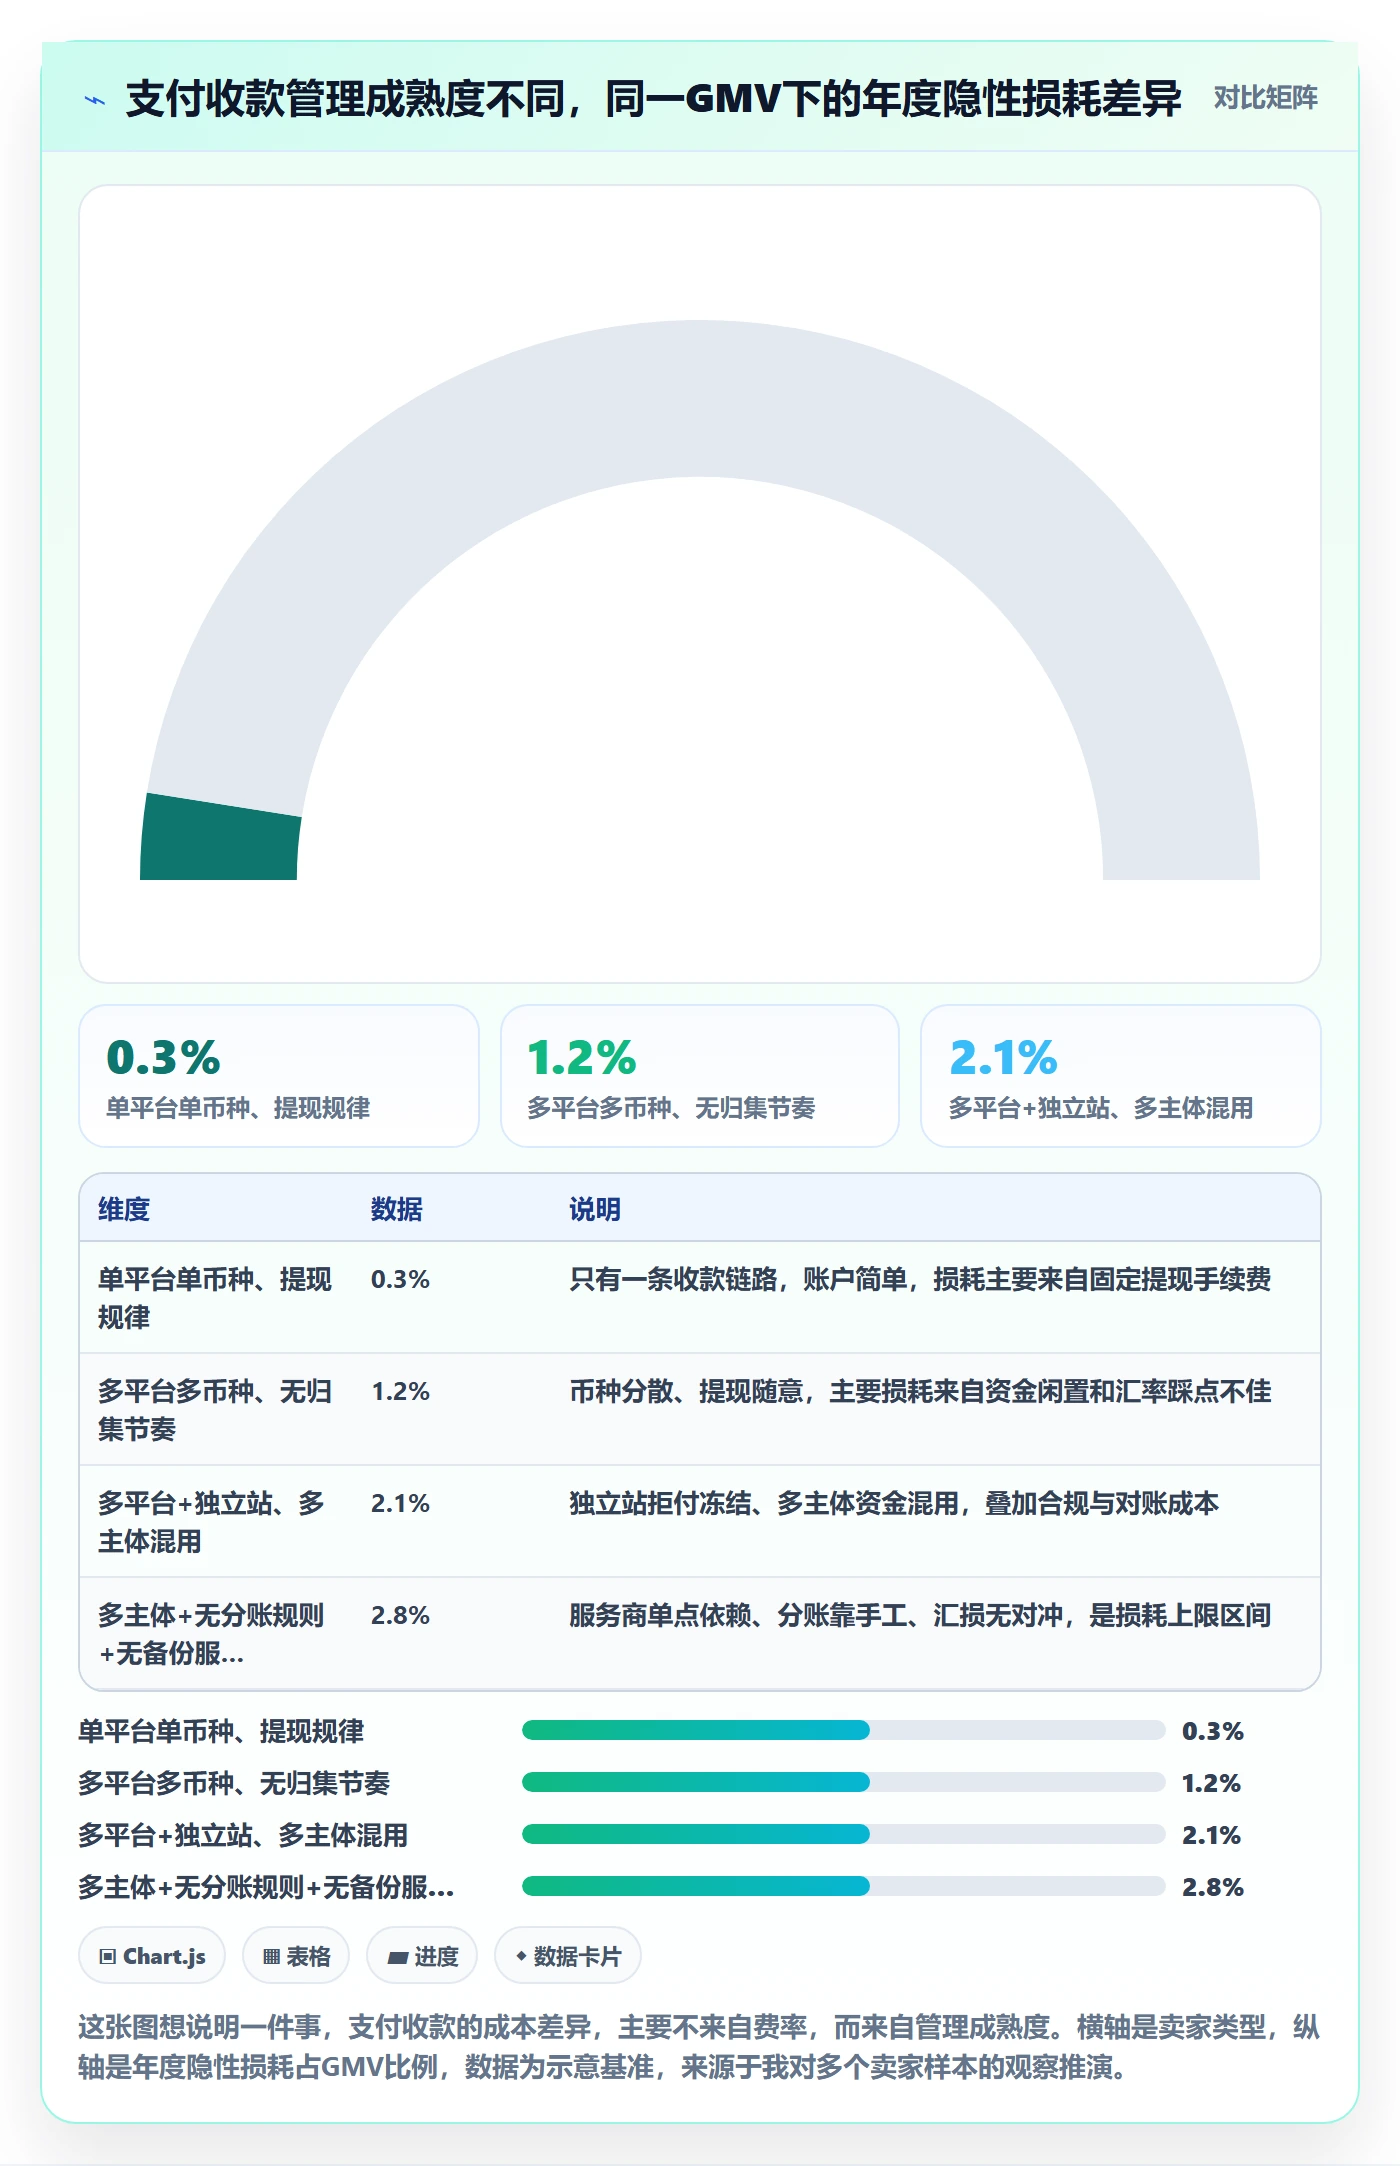Viewport: 1400px width, 2166px height.
Task: Click progress label 多主体+无分账规则+无备份服...
Action: [x=266, y=1887]
